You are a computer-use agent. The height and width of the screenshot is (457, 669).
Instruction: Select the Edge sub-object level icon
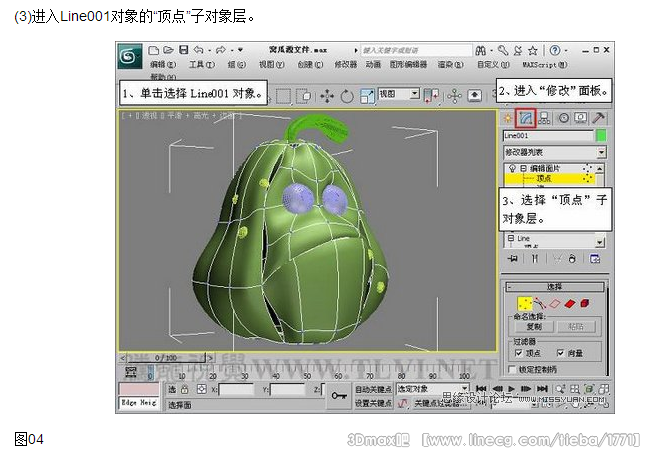(x=554, y=303)
